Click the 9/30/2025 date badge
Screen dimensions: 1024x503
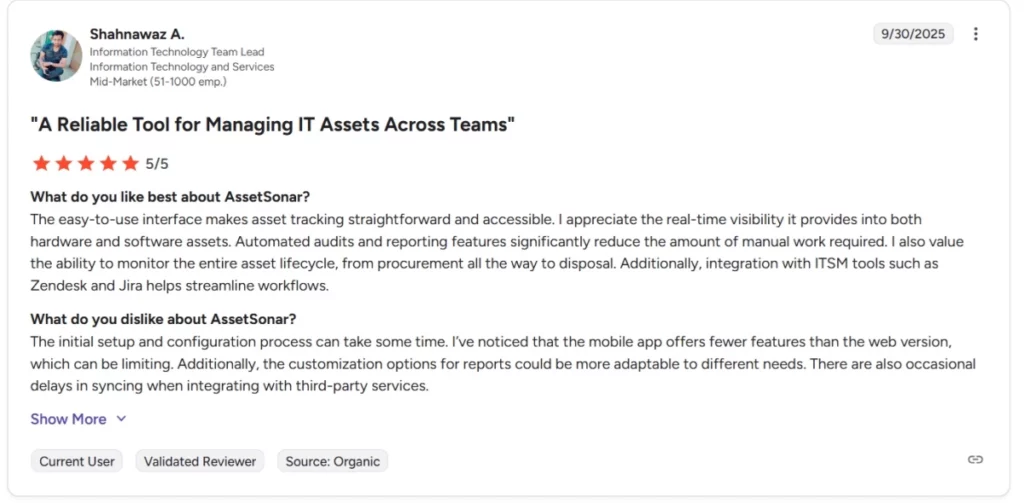(x=913, y=34)
